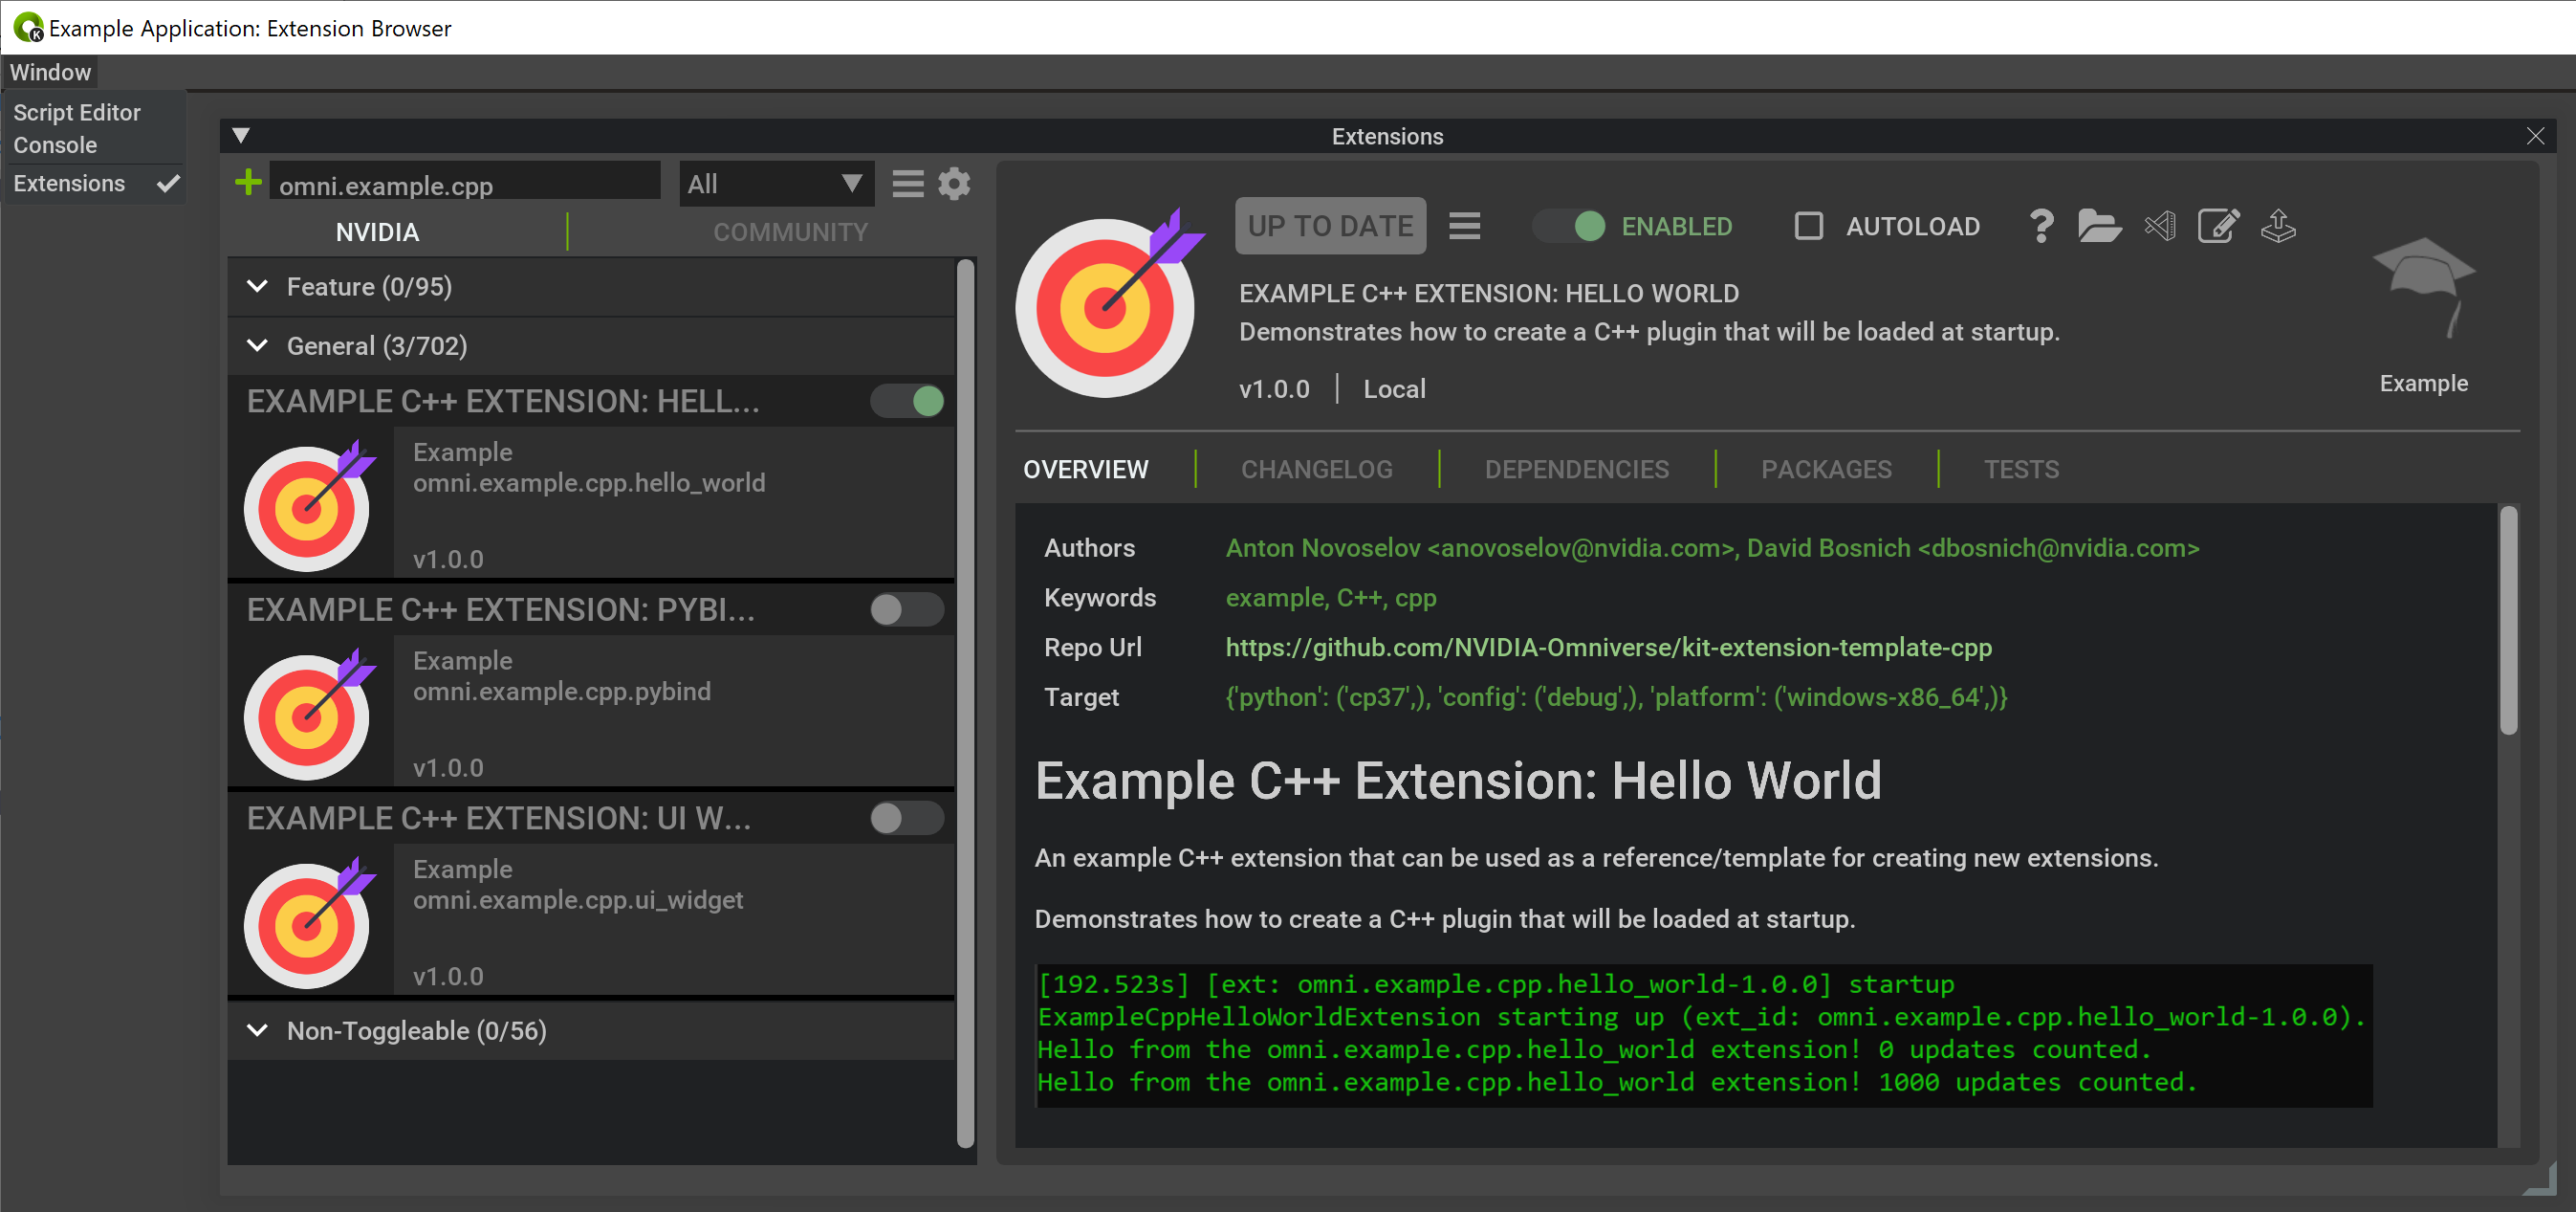The width and height of the screenshot is (2576, 1212).
Task: Click hello_world extension target thumbnail
Action: 309,506
